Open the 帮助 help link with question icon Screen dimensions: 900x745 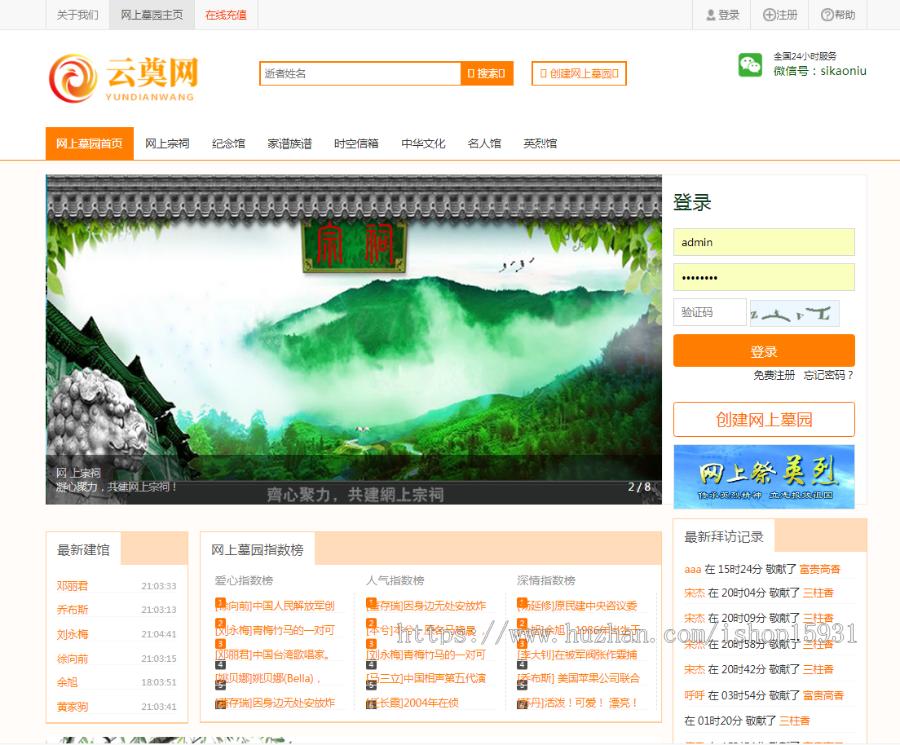click(837, 15)
